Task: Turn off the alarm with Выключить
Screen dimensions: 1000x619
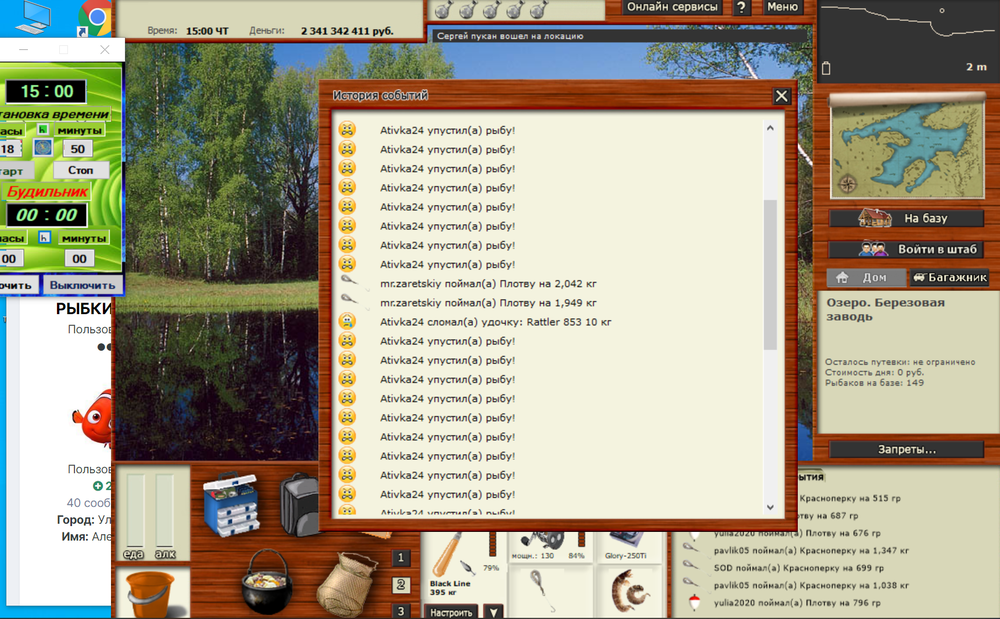Action: coord(85,285)
